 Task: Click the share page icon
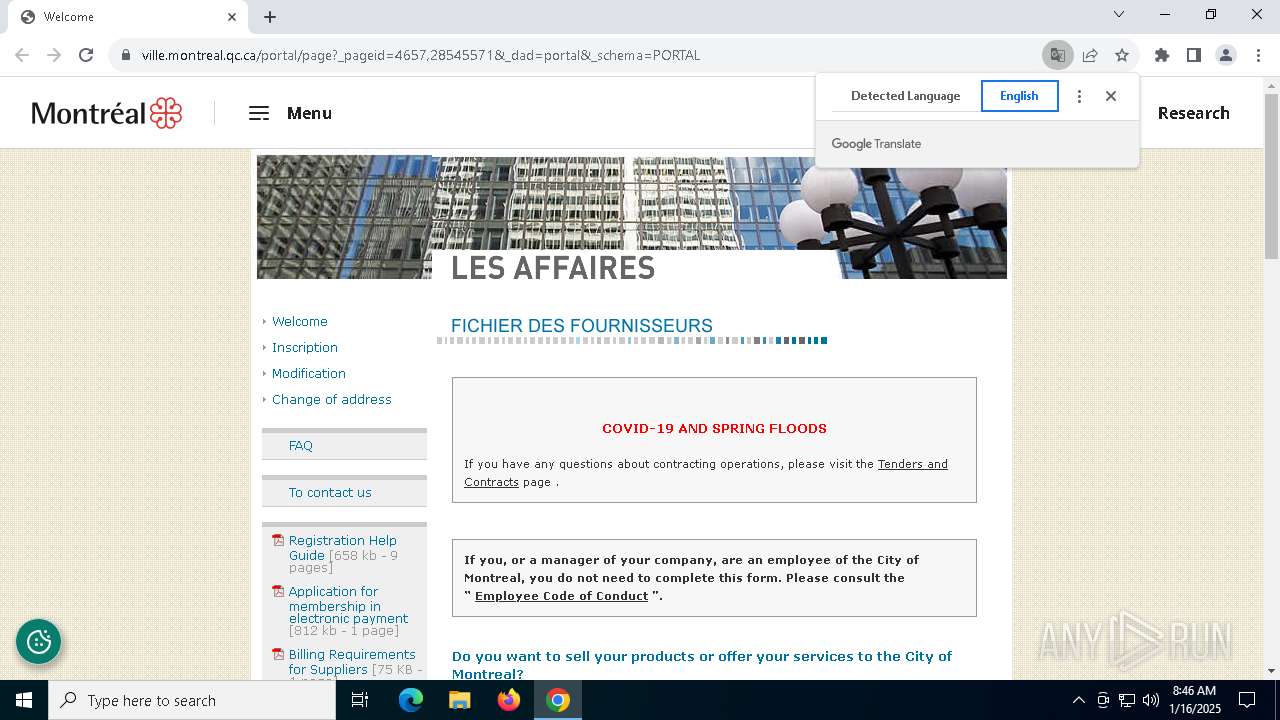tap(1090, 55)
